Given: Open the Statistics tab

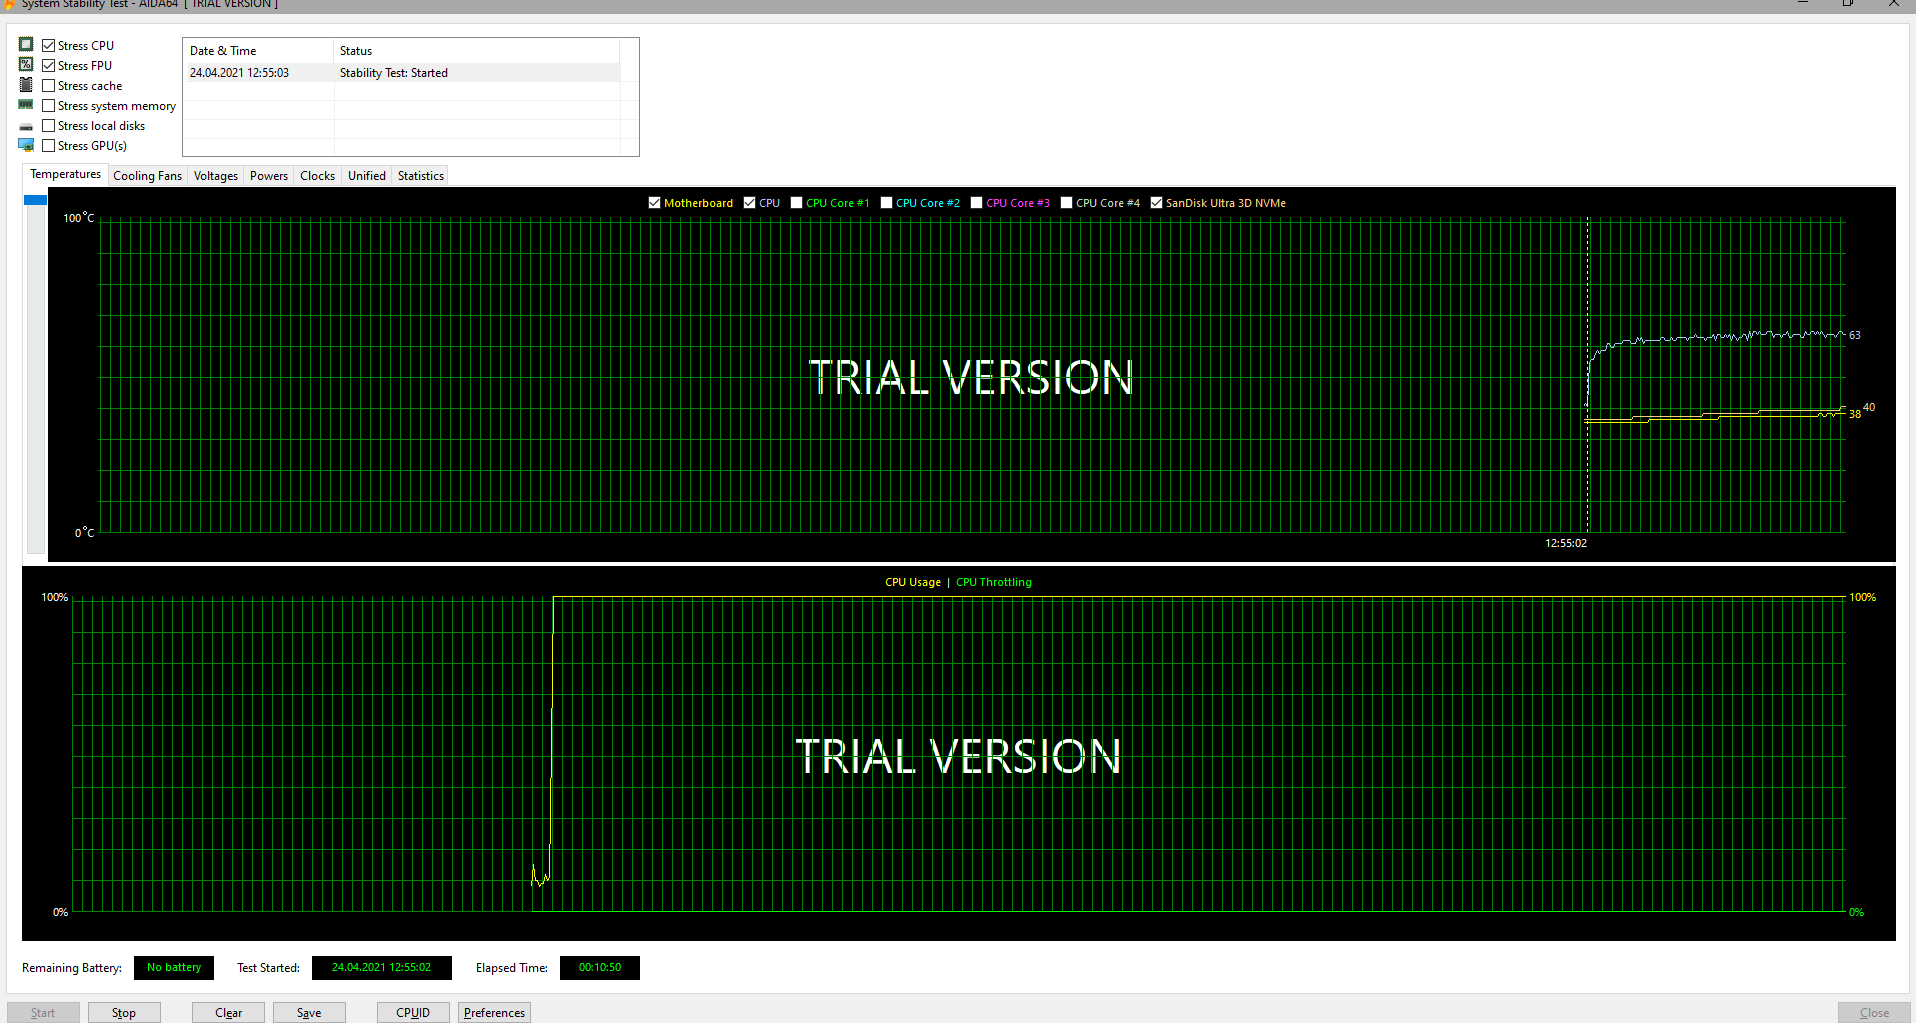Looking at the screenshot, I should (421, 176).
